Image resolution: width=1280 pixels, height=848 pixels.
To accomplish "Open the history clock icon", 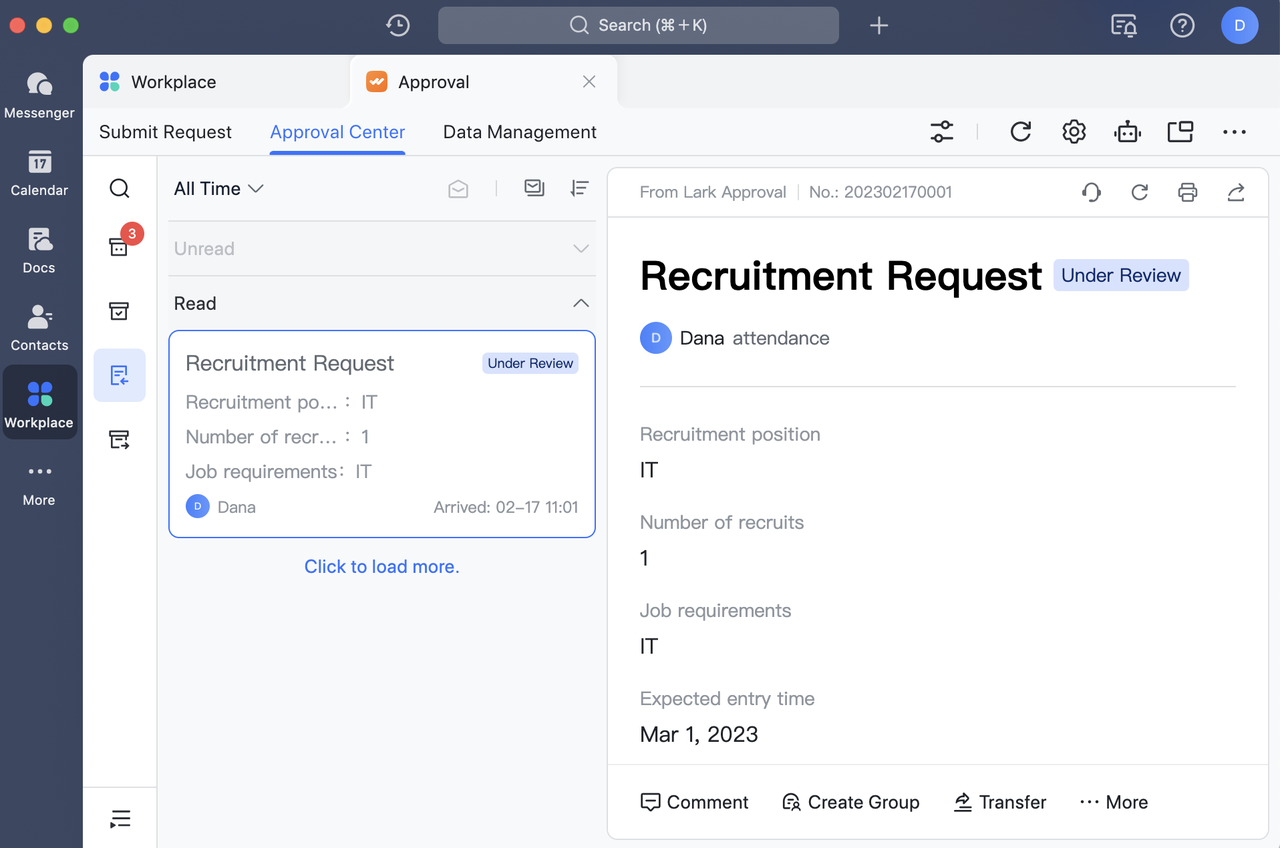I will tap(398, 26).
